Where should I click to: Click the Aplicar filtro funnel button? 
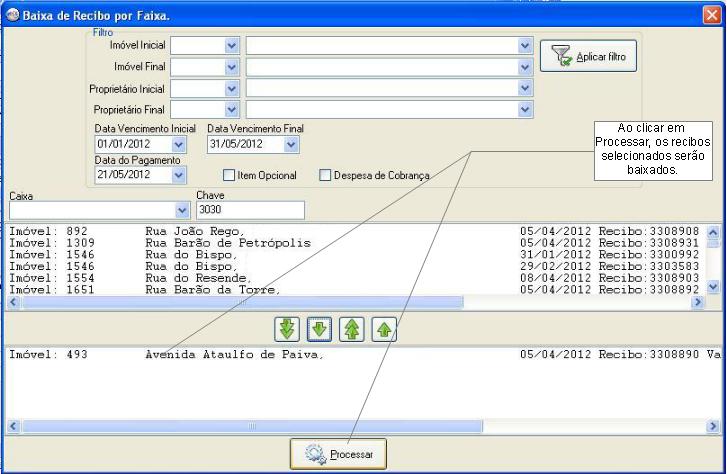click(x=588, y=57)
